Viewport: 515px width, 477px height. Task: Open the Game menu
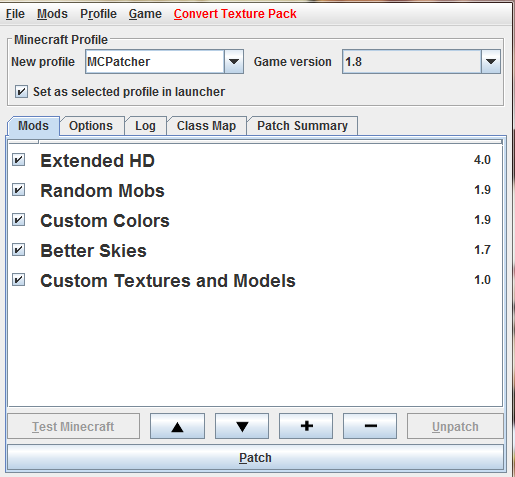[145, 14]
